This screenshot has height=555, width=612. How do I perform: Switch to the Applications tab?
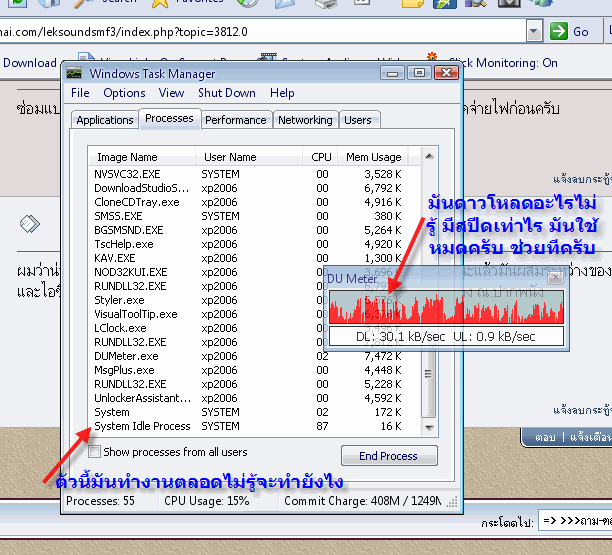[x=105, y=120]
